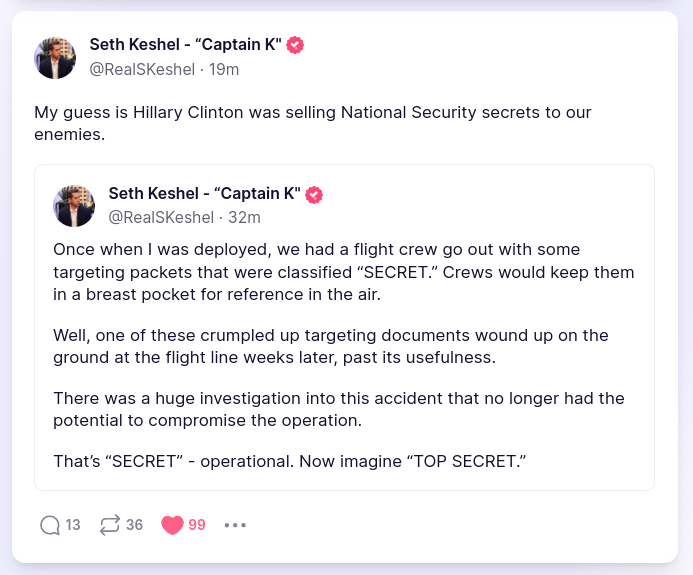Open the top post author's profile picture
Screen dimensions: 693x575
[55, 57]
